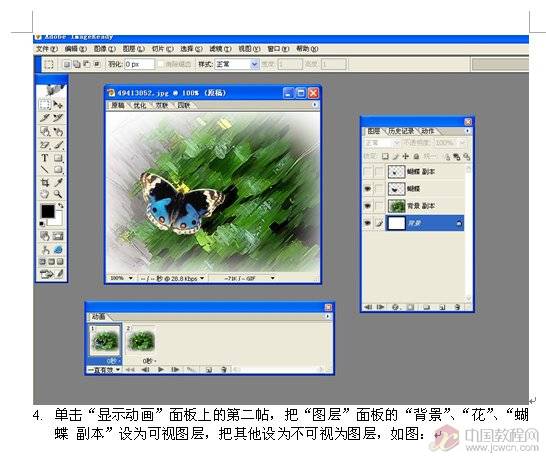The height and width of the screenshot is (458, 546).
Task: Show the 蝴蝶 副本 layer visibility box
Action: (x=367, y=171)
